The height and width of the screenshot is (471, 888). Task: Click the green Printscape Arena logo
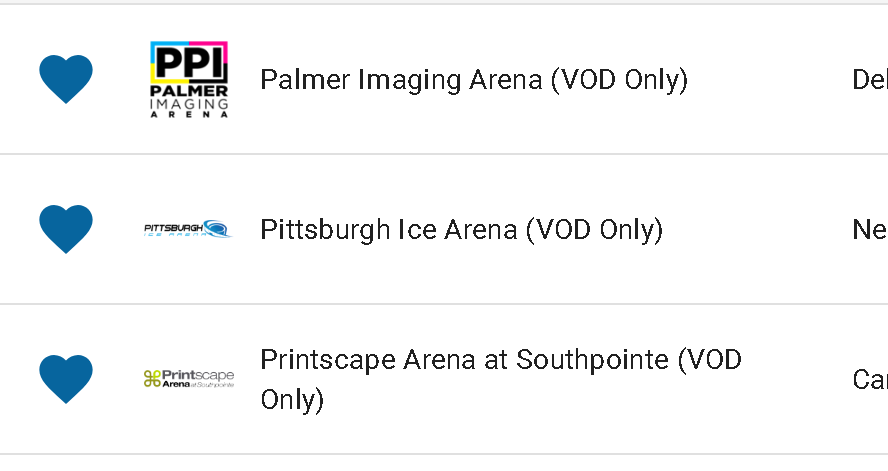[x=189, y=378]
